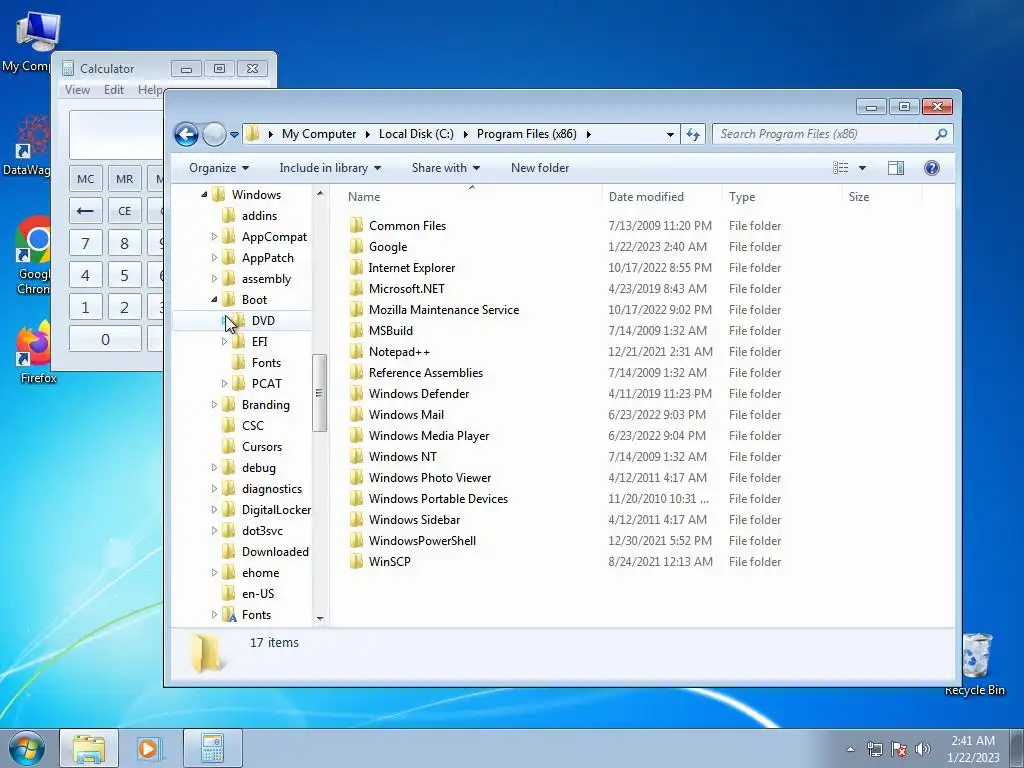The width and height of the screenshot is (1024, 768).
Task: Go back with the Explorer back arrow
Action: [186, 135]
